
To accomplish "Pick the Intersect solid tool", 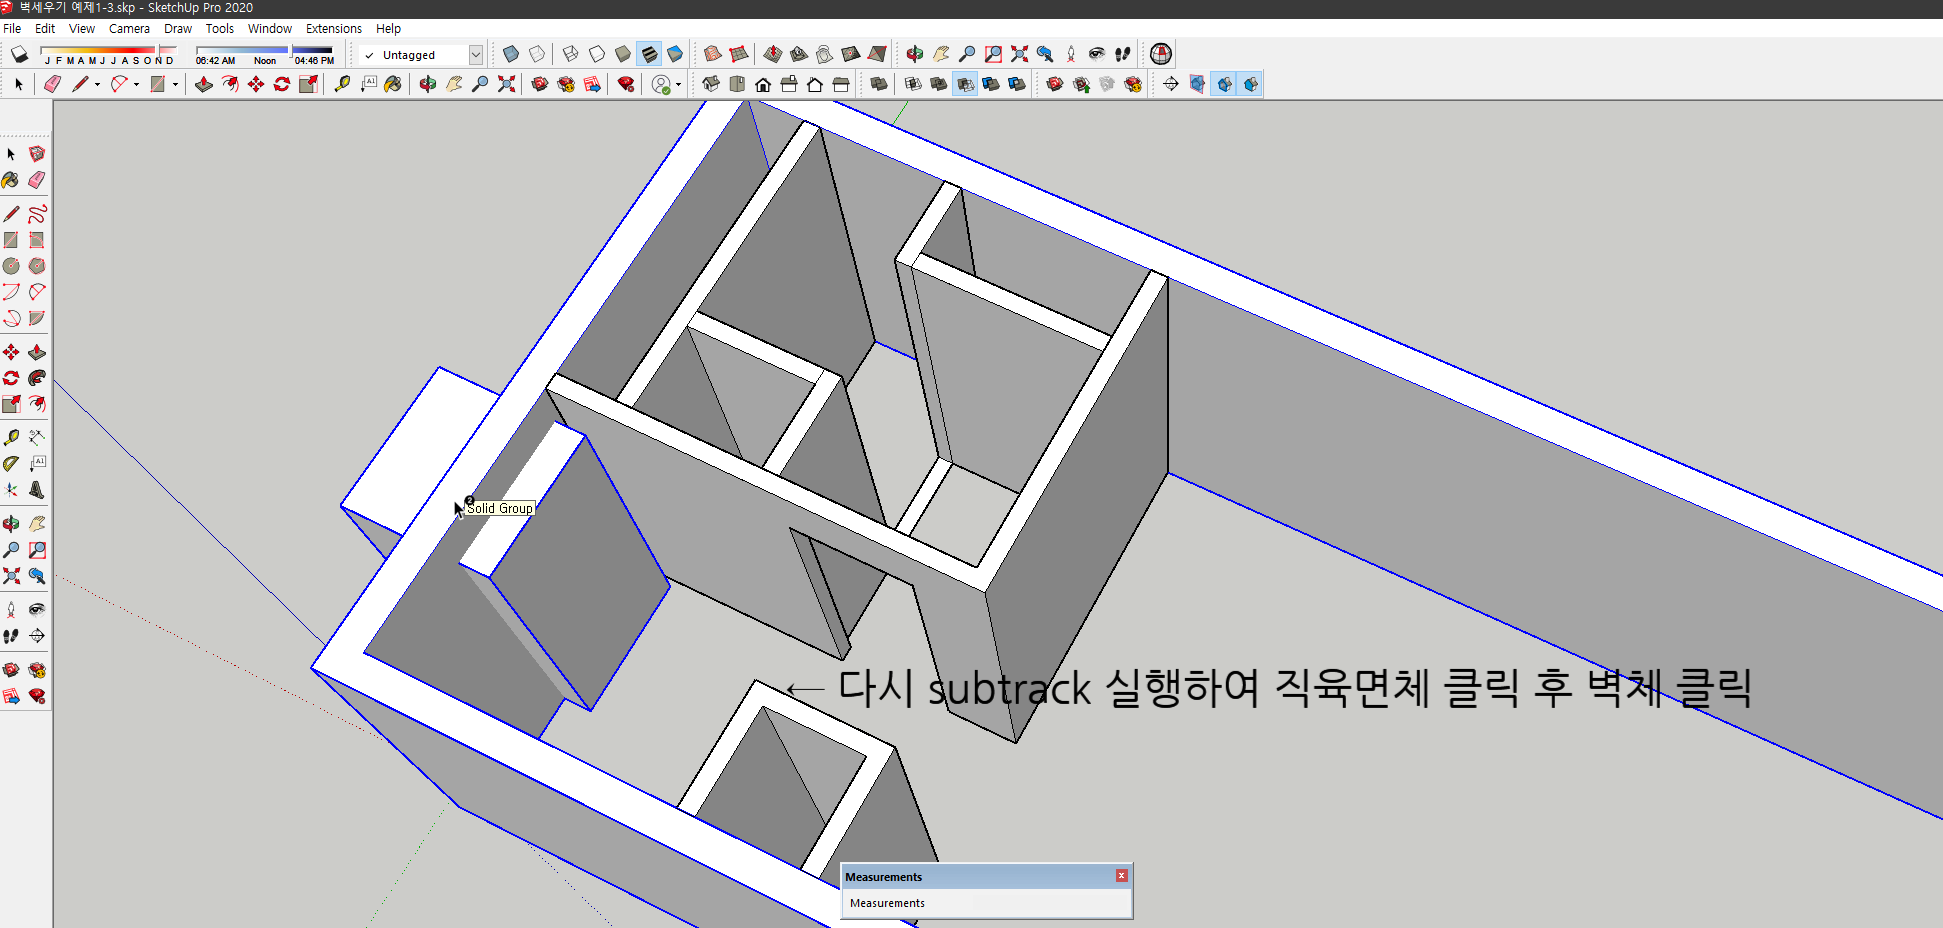I will click(913, 84).
